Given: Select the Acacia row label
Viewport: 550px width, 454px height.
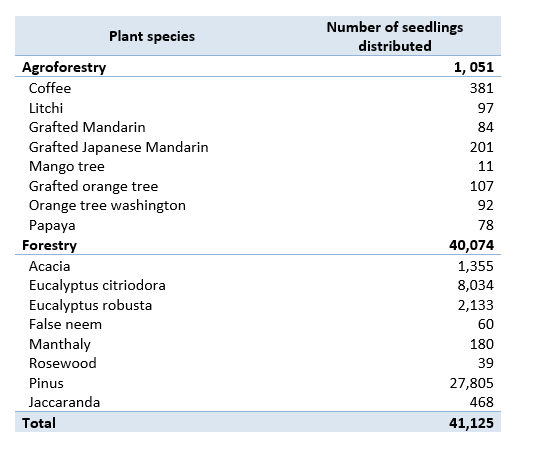Looking at the screenshot, I should (49, 266).
